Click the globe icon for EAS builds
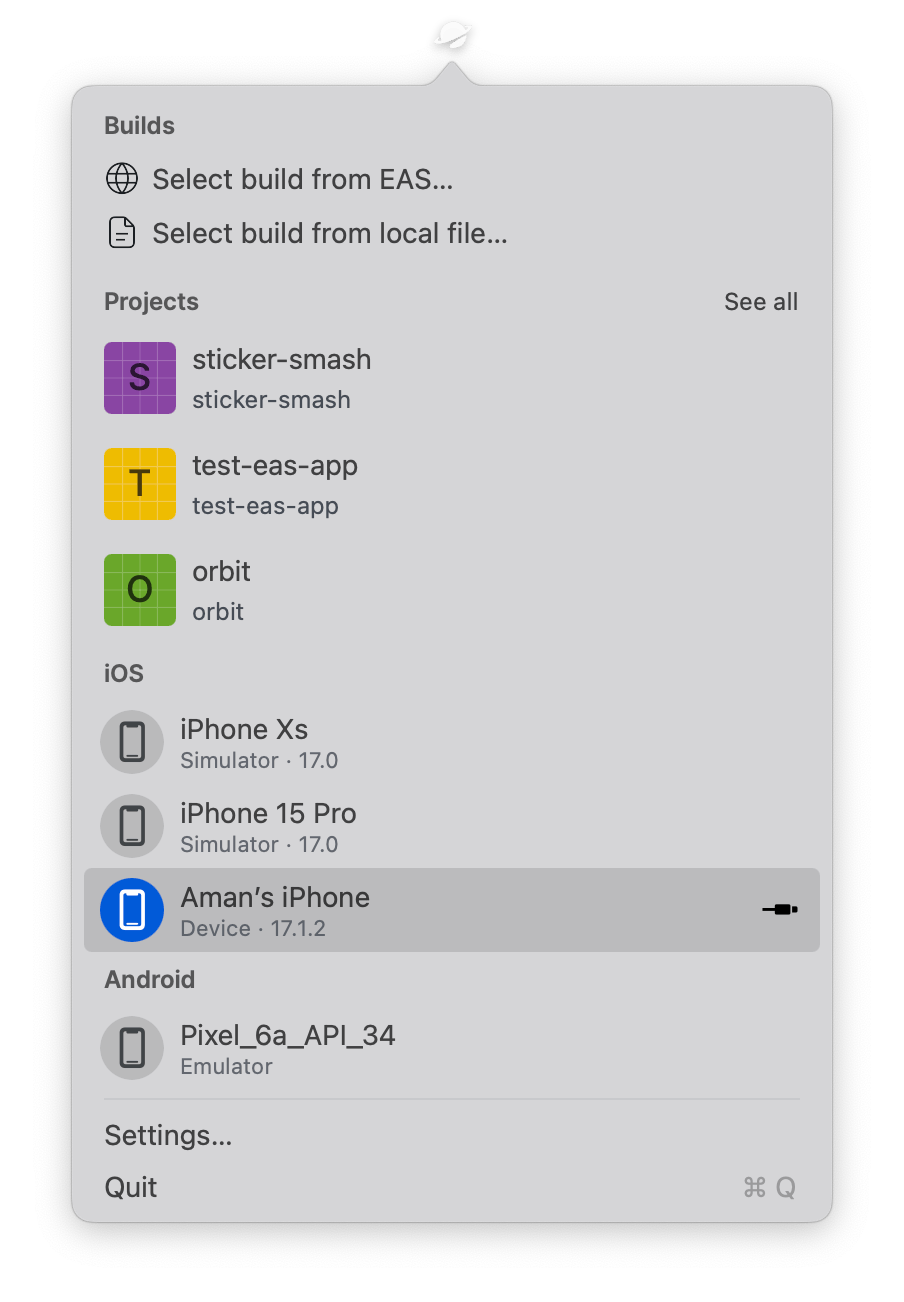 click(121, 179)
